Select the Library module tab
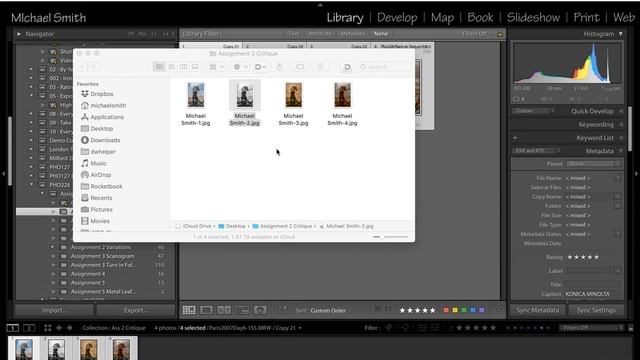 click(345, 18)
